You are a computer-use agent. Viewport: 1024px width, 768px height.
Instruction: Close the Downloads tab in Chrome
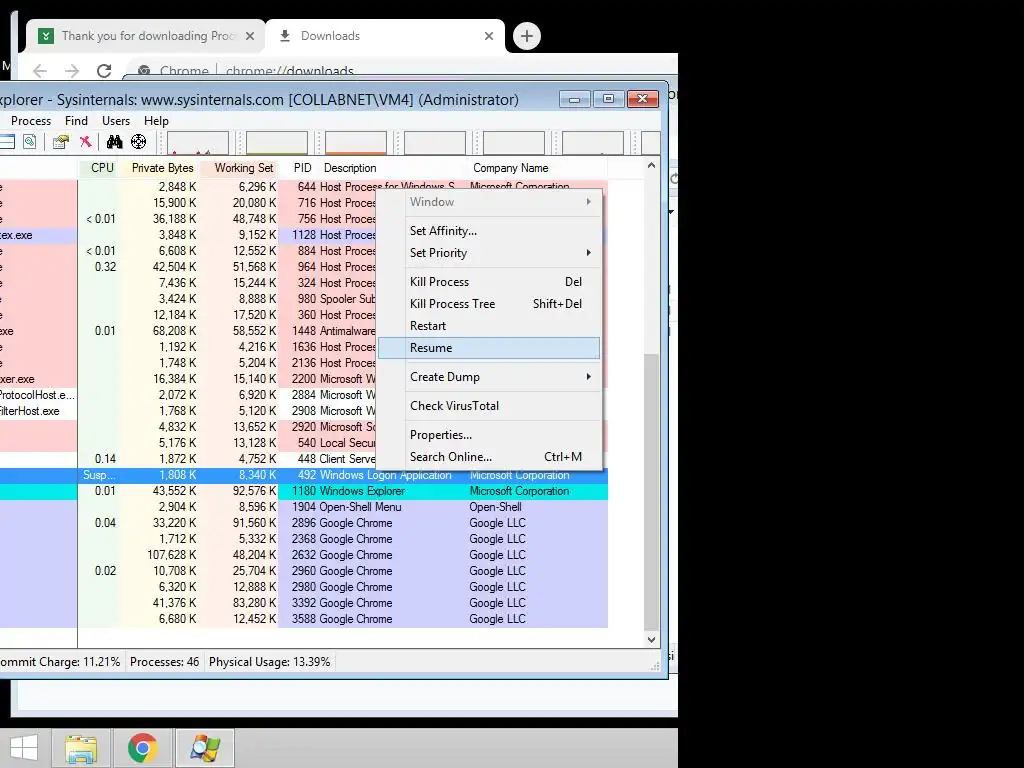click(488, 36)
